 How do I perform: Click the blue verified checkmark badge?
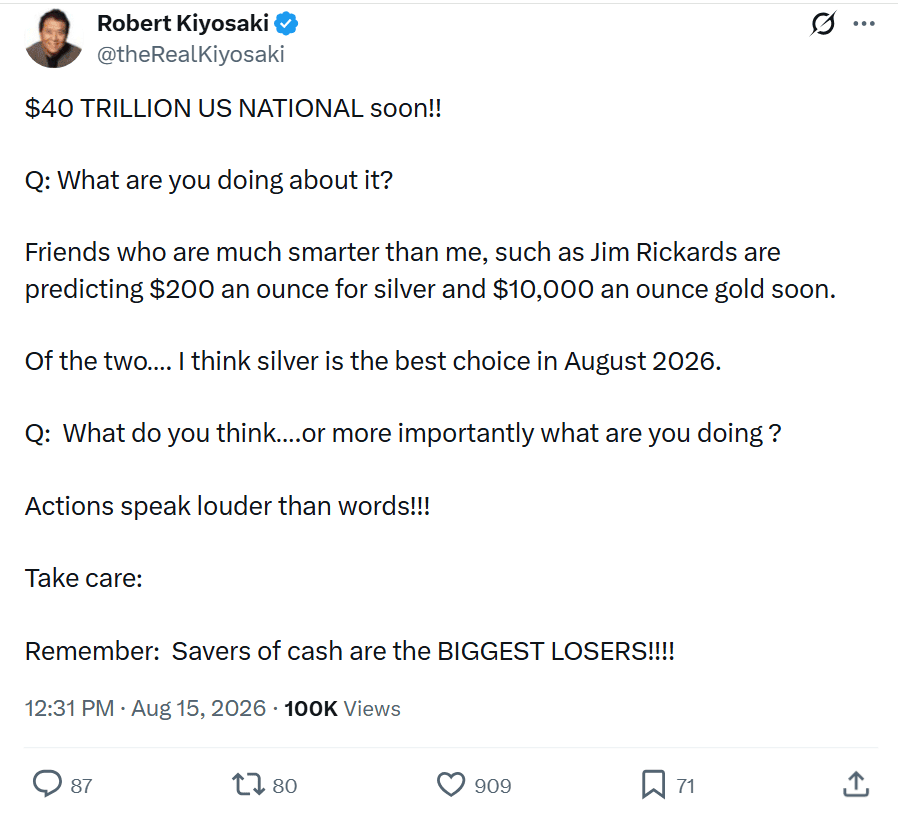point(286,23)
